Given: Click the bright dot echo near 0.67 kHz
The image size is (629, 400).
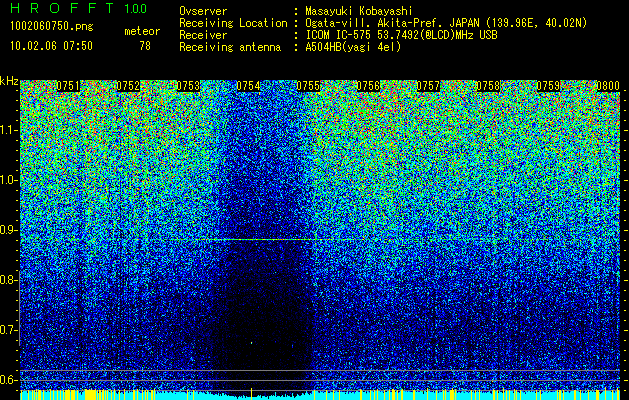Looking at the screenshot, I should coord(252,343).
